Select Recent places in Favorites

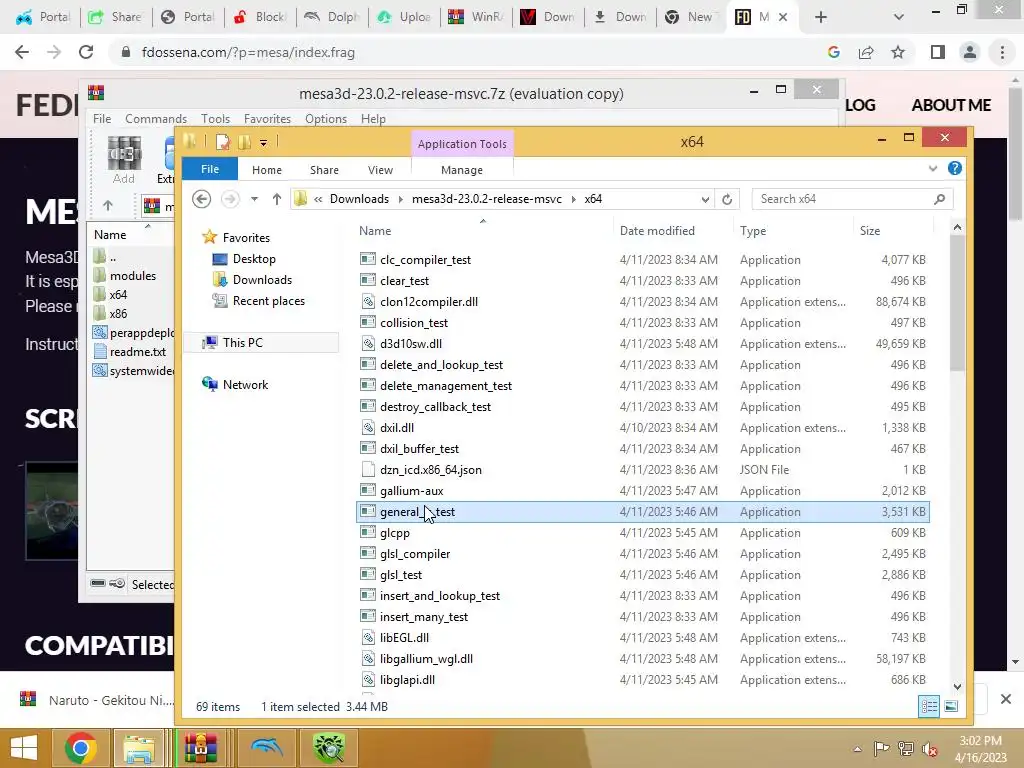click(x=268, y=301)
